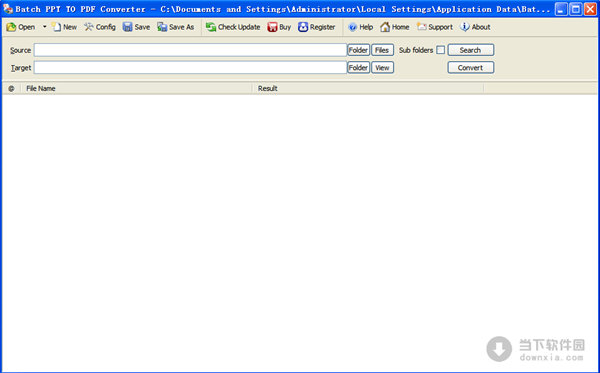Select source Files button
600x373 pixels.
[382, 50]
